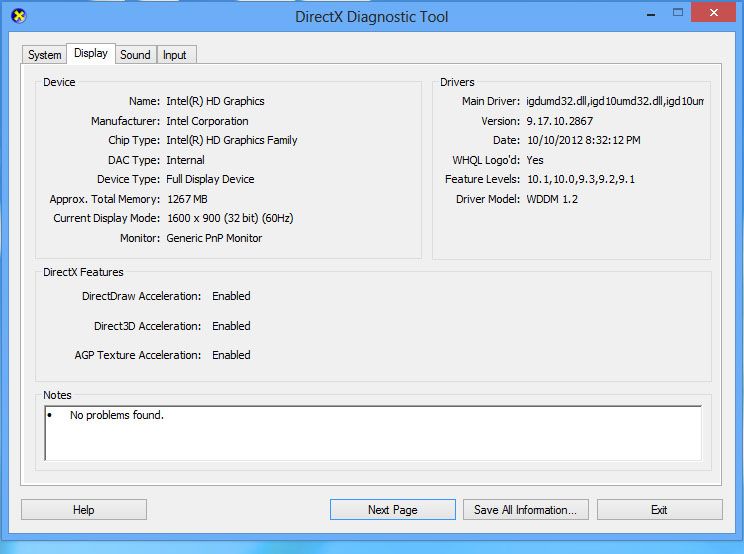Screen dimensions: 744x554
Task: Close the DirectX Diagnostic Tool window
Action: (x=713, y=12)
